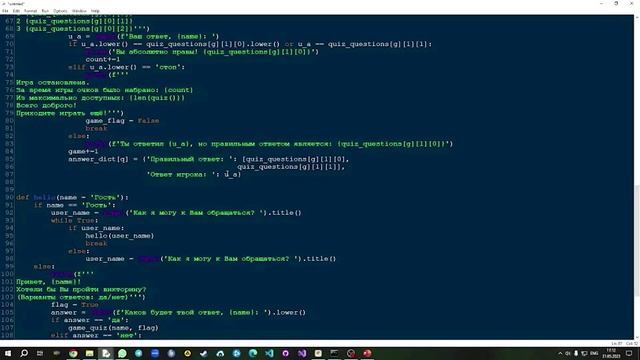Click the scrollbar up arrow
Viewport: 640px width, 360px height.
tap(637, 18)
